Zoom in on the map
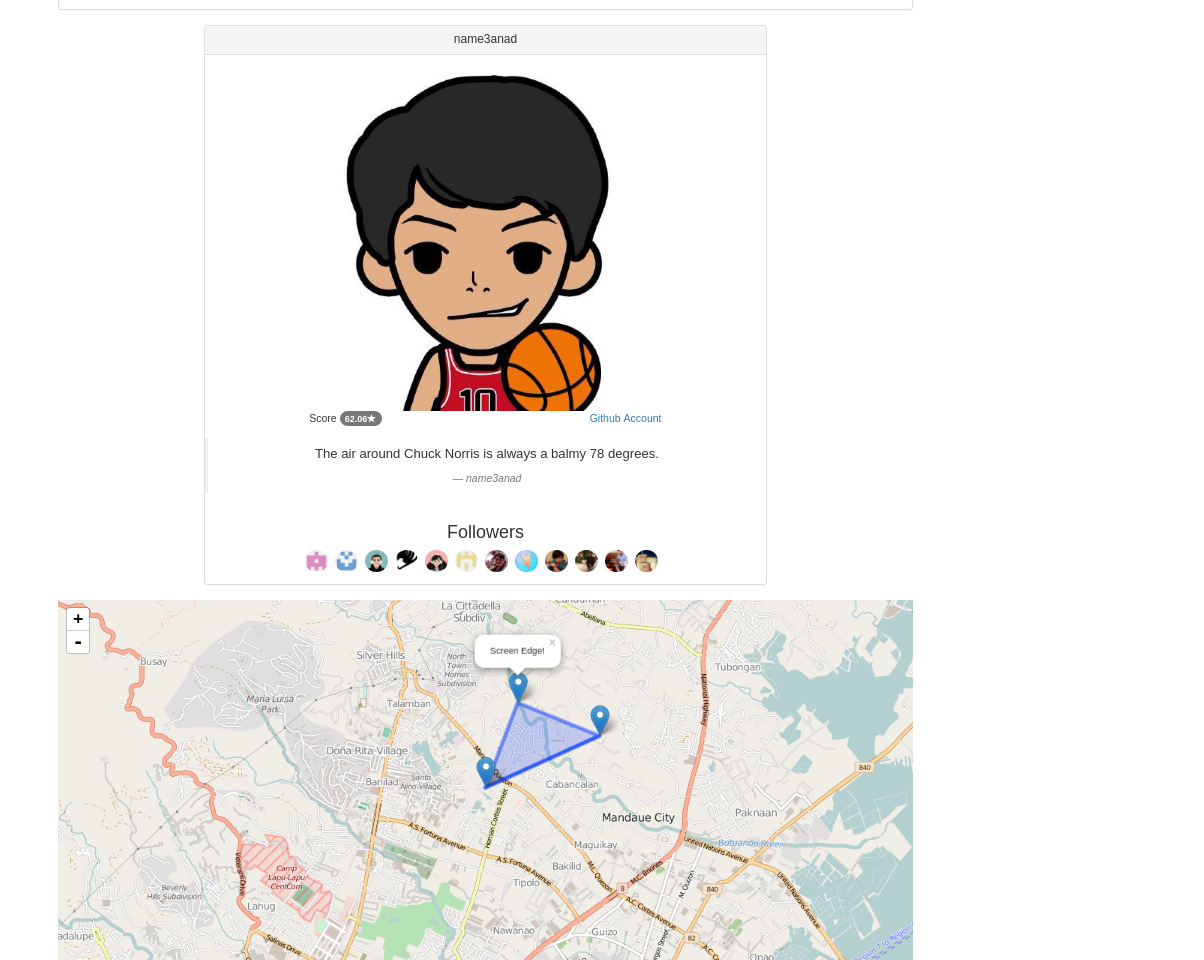The width and height of the screenshot is (1204, 960). pos(78,619)
